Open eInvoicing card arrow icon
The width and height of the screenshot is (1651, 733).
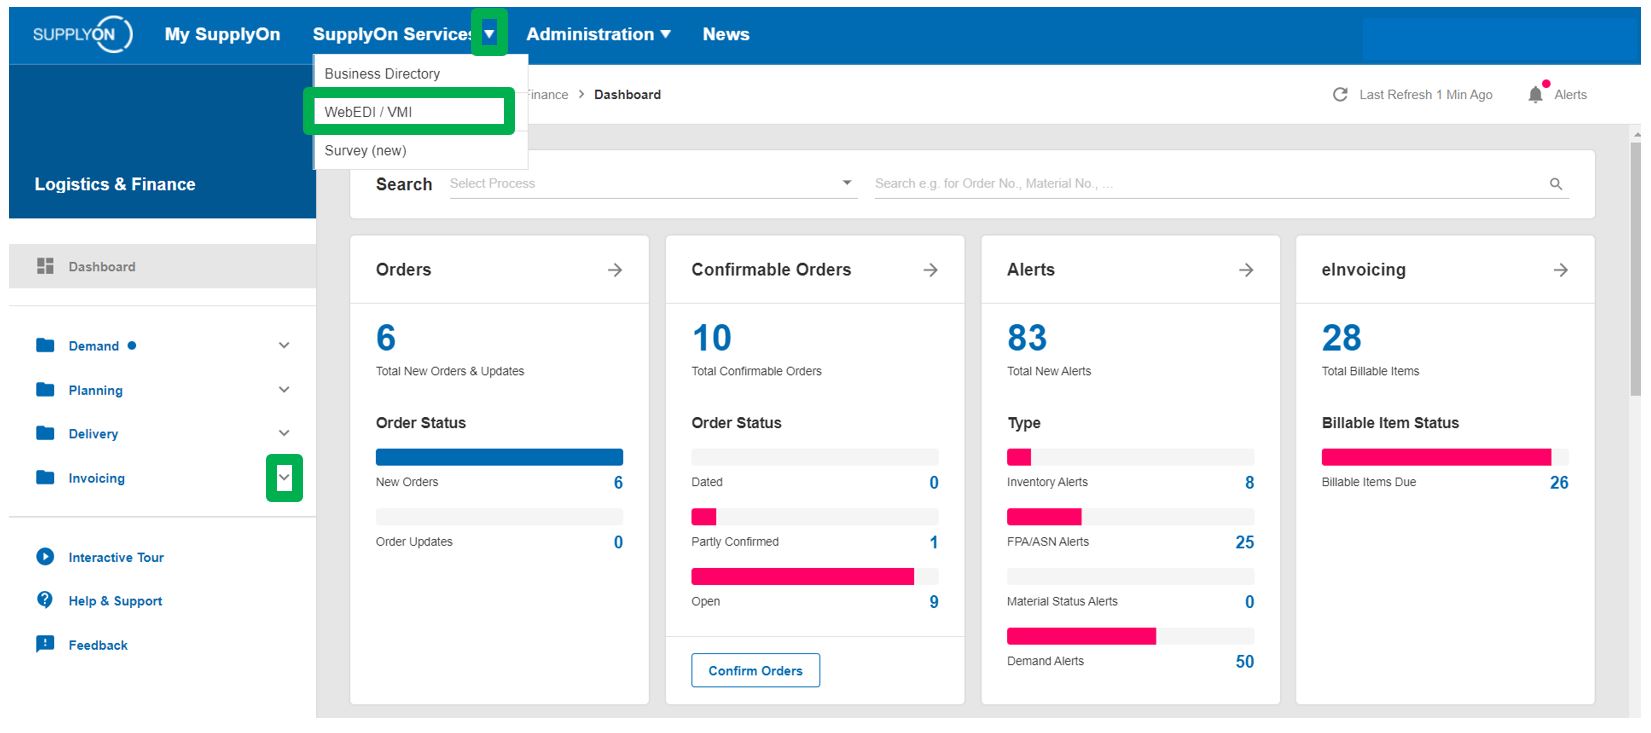(1560, 270)
